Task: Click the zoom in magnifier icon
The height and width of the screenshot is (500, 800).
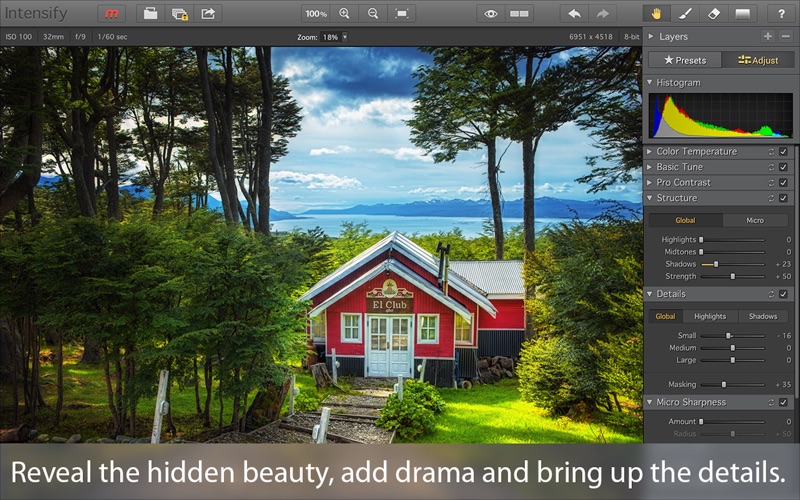Action: (x=345, y=14)
